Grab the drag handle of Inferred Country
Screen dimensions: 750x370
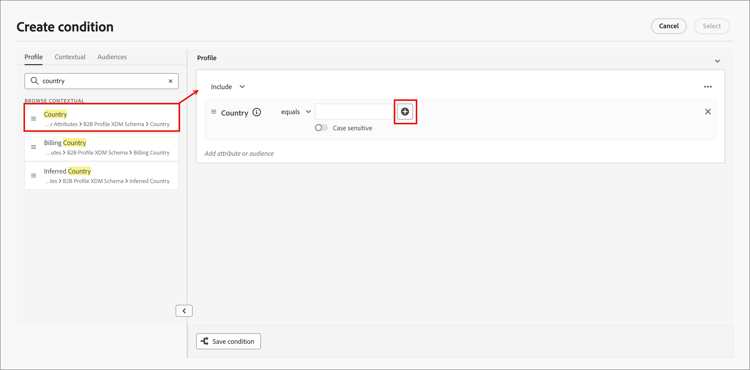coord(33,175)
